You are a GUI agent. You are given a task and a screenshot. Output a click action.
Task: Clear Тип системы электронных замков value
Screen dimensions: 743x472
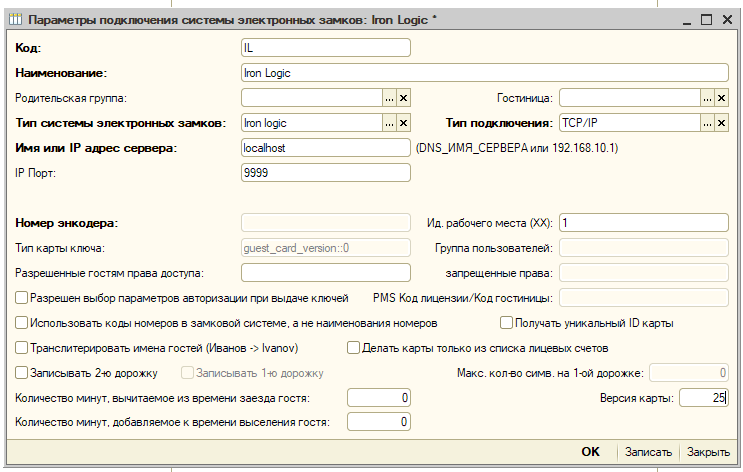(x=403, y=123)
